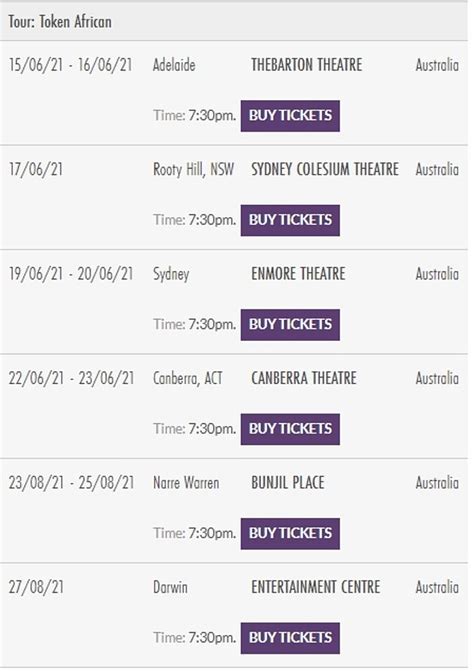Click the Canberra, ACT city text
The width and height of the screenshot is (474, 671).
pyautogui.click(x=188, y=379)
